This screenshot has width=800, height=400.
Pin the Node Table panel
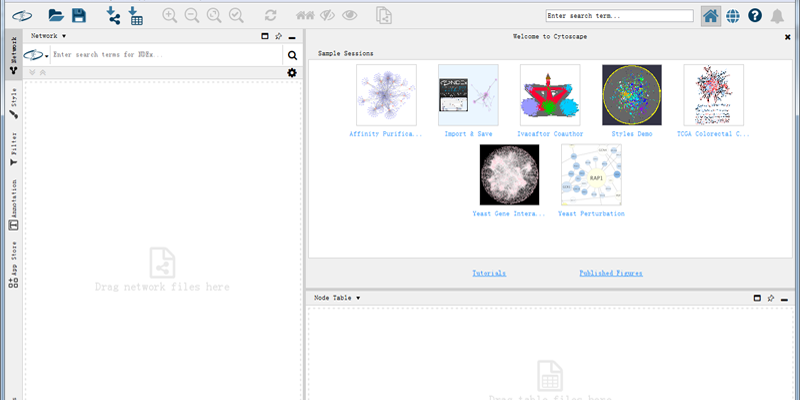click(x=771, y=298)
